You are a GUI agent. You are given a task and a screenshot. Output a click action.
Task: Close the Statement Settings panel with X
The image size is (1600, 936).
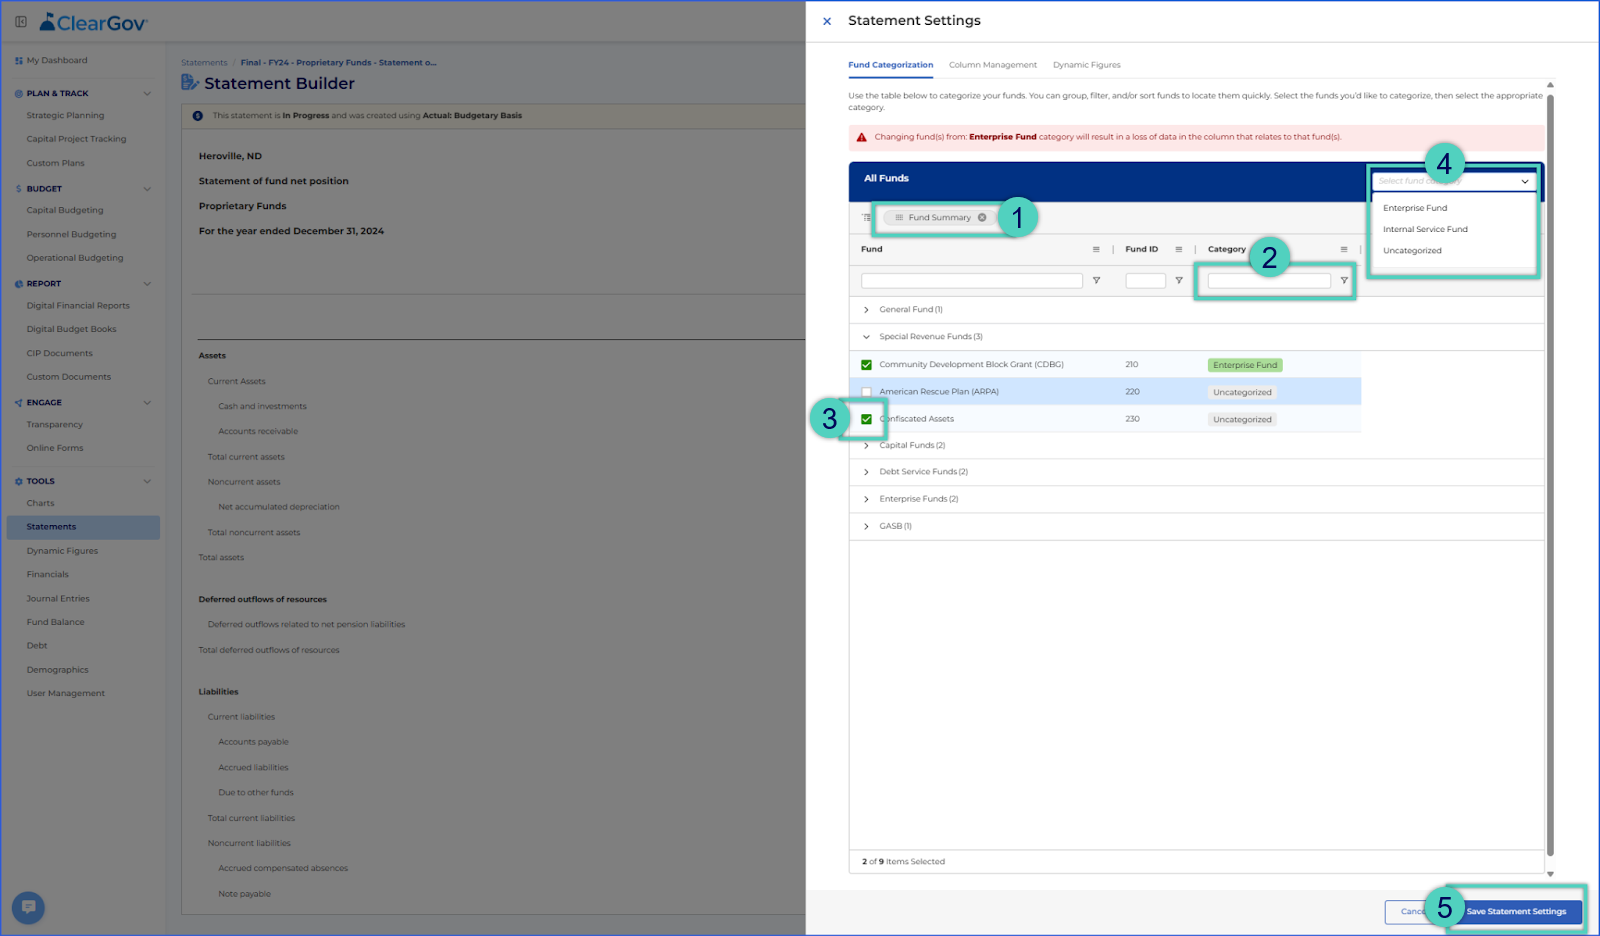(x=827, y=21)
